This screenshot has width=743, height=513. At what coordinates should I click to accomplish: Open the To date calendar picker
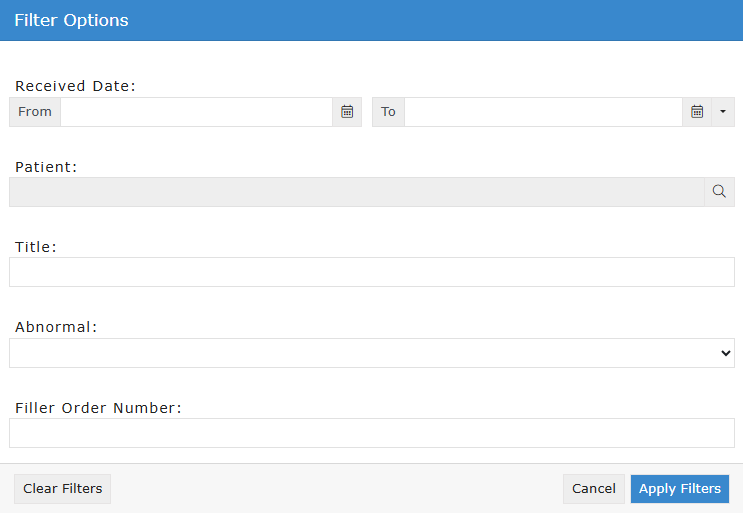point(697,112)
